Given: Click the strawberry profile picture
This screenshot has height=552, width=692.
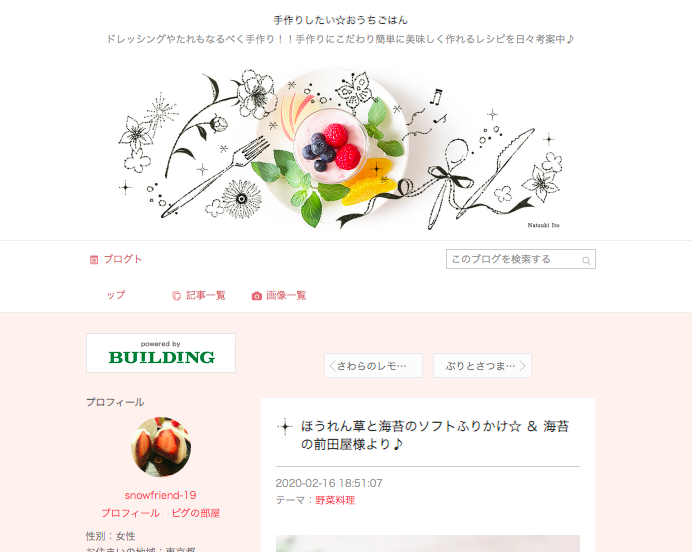Looking at the screenshot, I should point(161,447).
